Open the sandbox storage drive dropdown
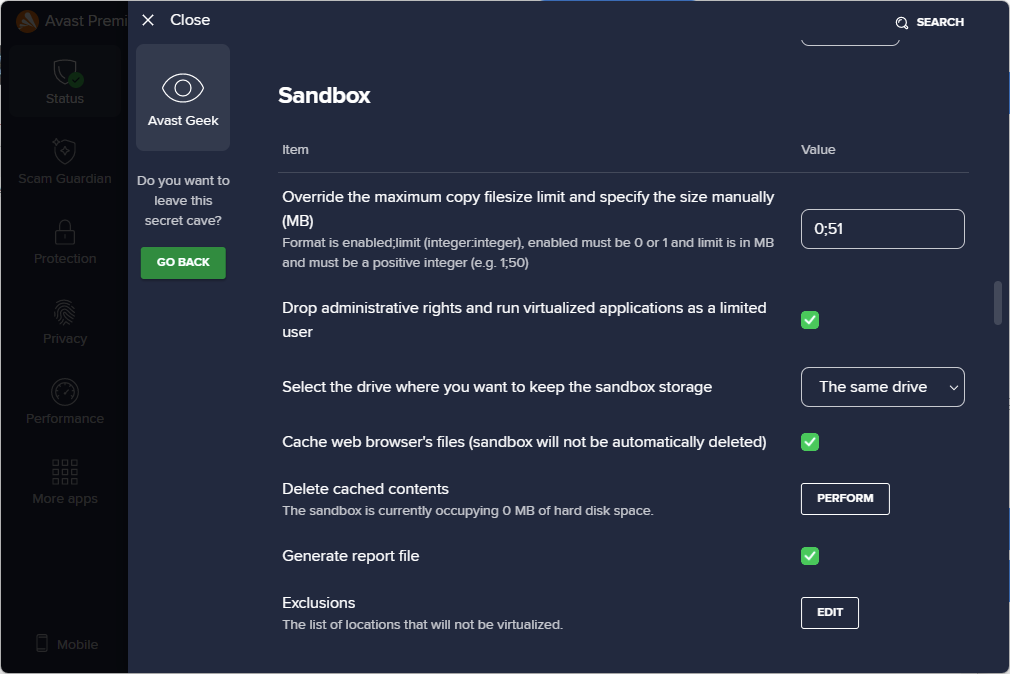 point(882,387)
